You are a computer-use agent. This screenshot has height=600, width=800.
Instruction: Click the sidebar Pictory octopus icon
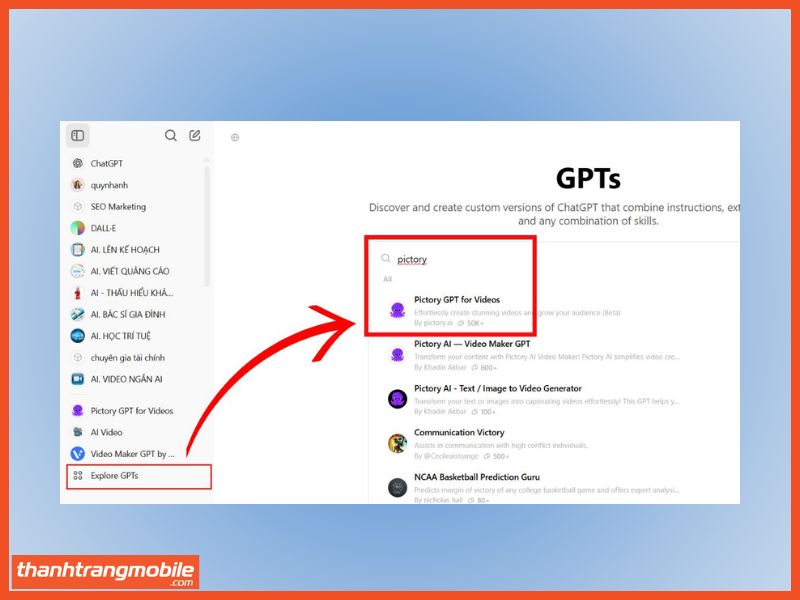point(78,411)
